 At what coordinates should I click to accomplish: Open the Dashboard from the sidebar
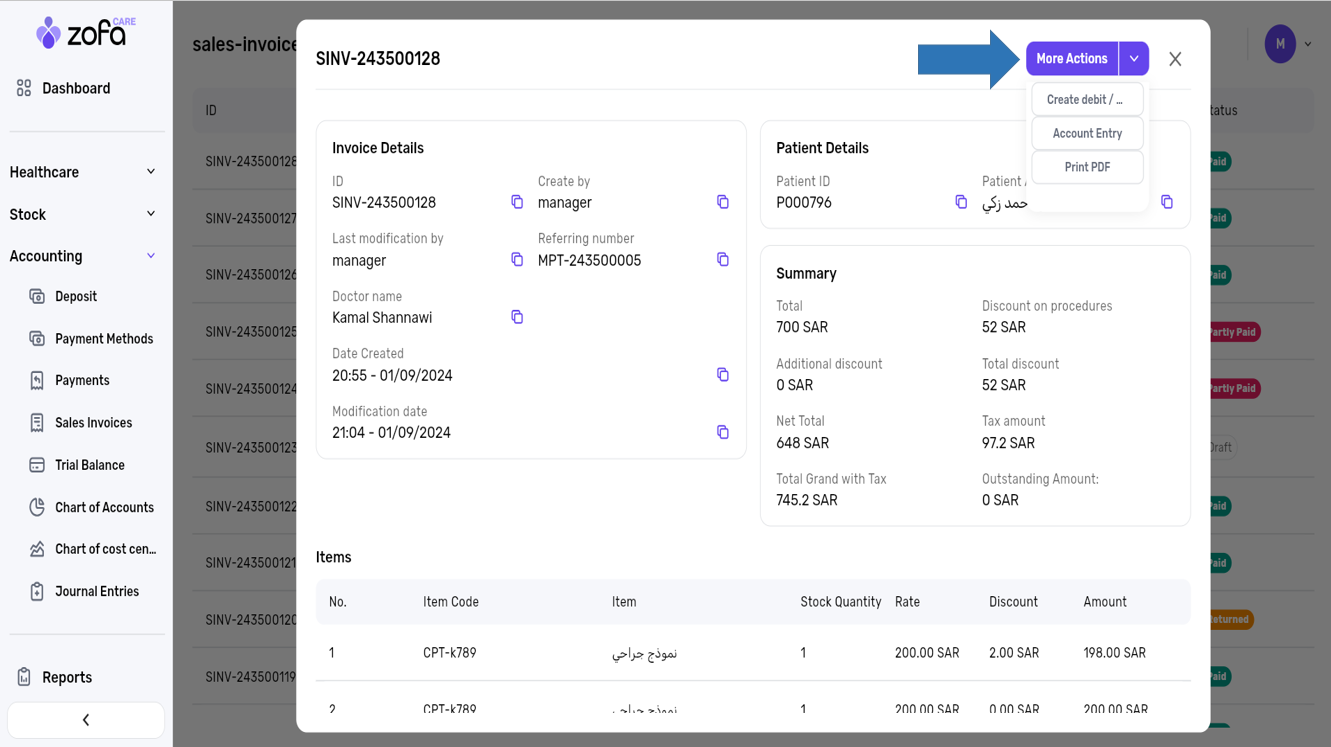(76, 89)
